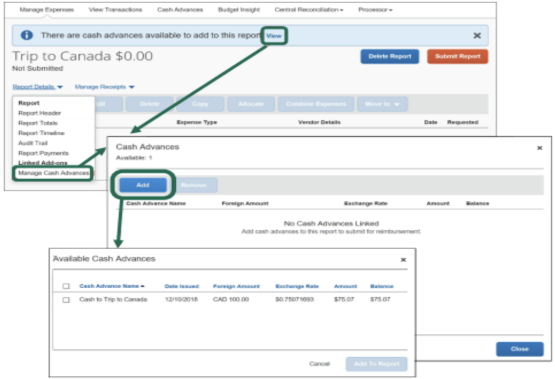Close the Available Cash Advances dialog

[403, 260]
